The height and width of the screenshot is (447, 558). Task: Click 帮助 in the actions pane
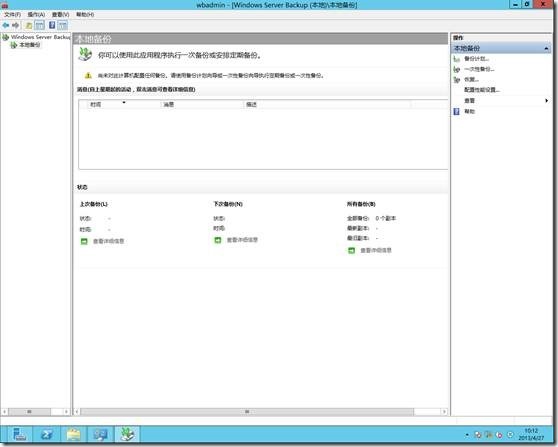point(469,111)
